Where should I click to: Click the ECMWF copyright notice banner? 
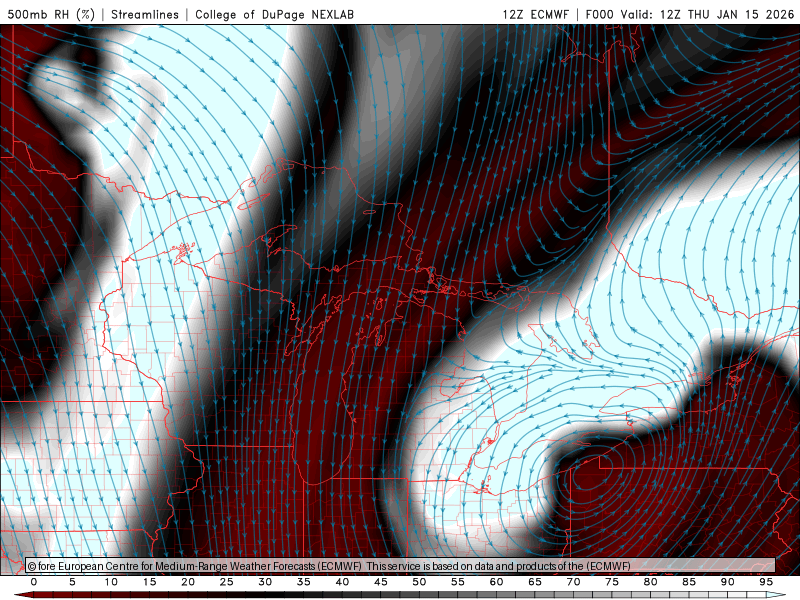click(x=401, y=566)
